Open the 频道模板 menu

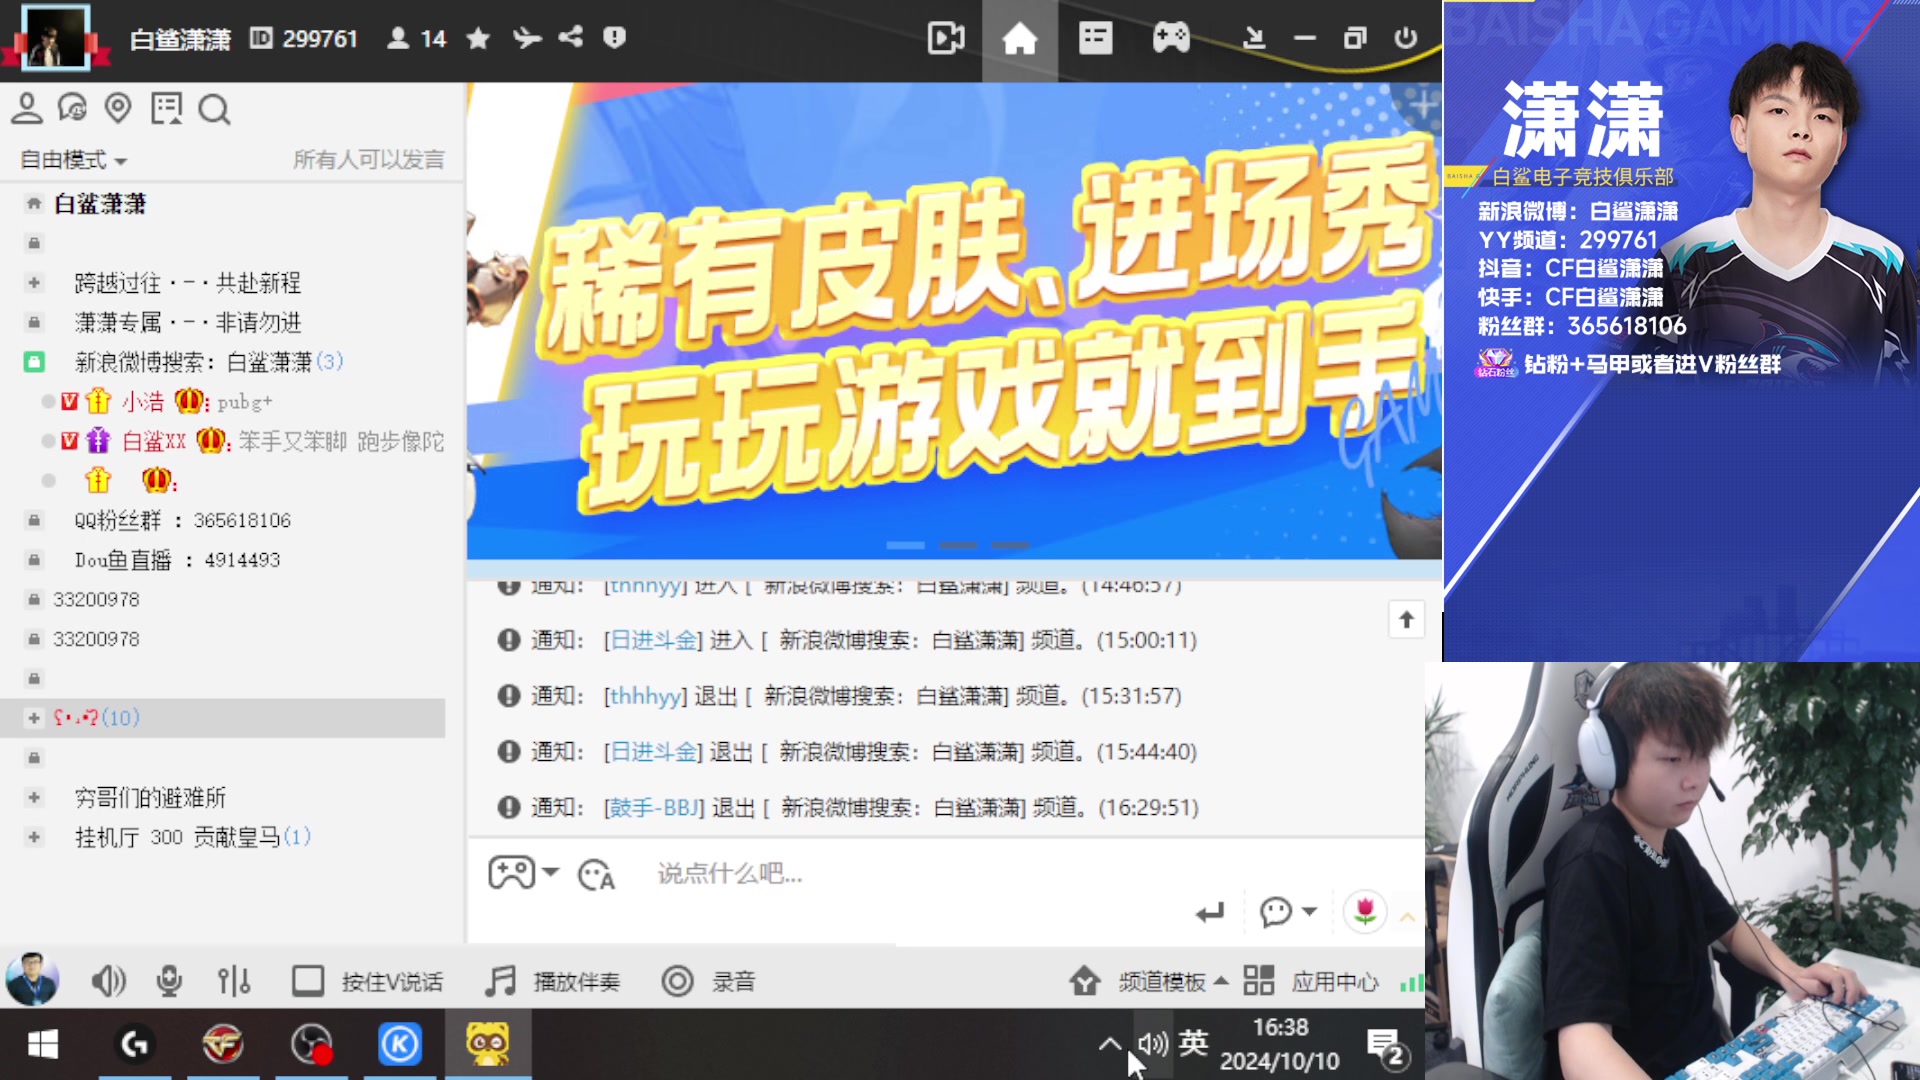[1148, 982]
